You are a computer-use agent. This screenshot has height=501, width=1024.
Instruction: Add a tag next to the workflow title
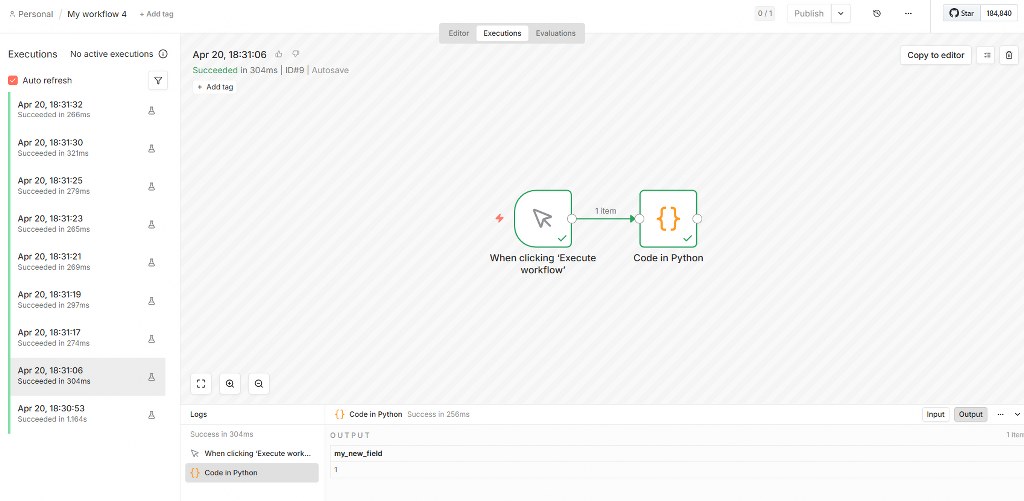point(156,14)
